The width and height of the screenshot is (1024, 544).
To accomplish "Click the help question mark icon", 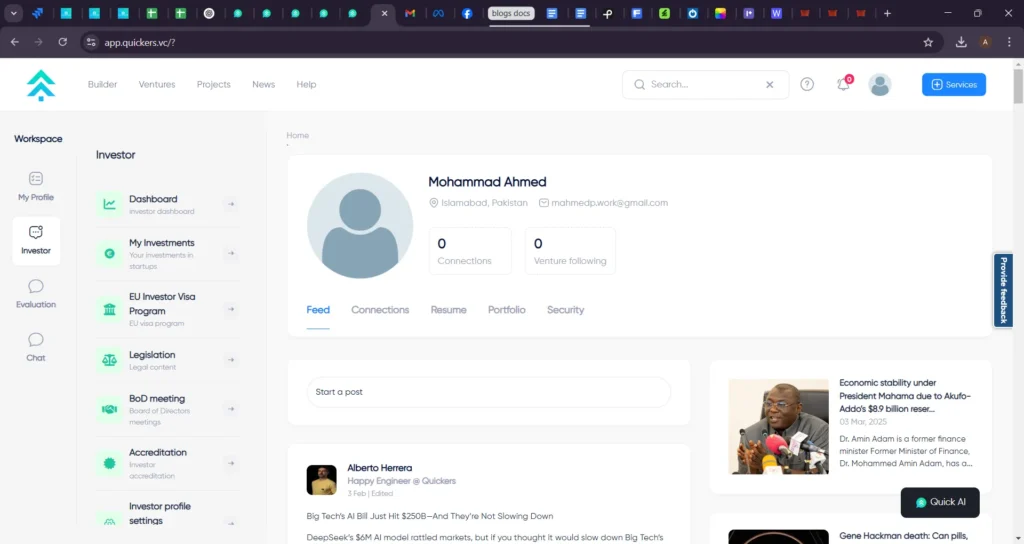I will click(807, 85).
